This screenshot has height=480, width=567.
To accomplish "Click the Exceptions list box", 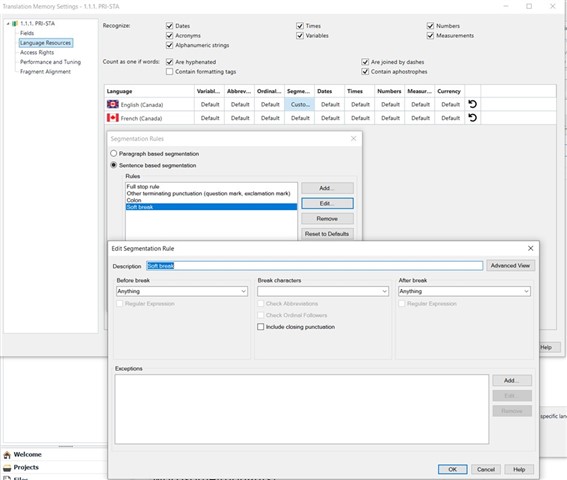I will (302, 409).
